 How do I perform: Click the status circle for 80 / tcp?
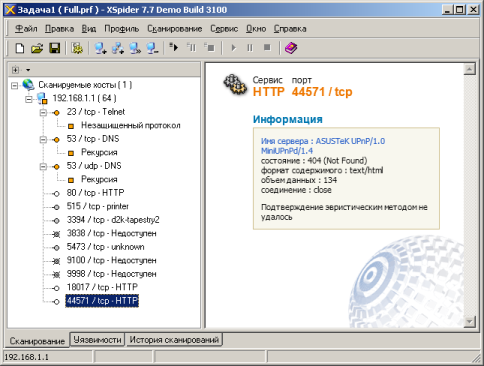(x=57, y=194)
